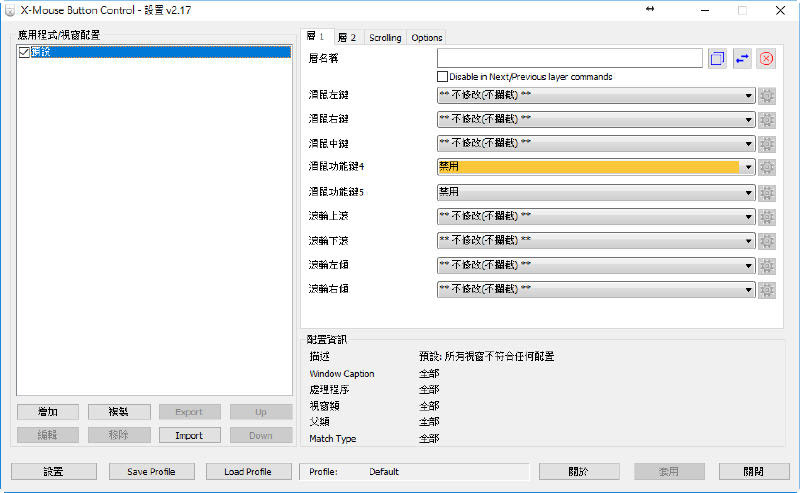Switch to the 層 2 tab
This screenshot has width=800, height=493.
pos(348,38)
